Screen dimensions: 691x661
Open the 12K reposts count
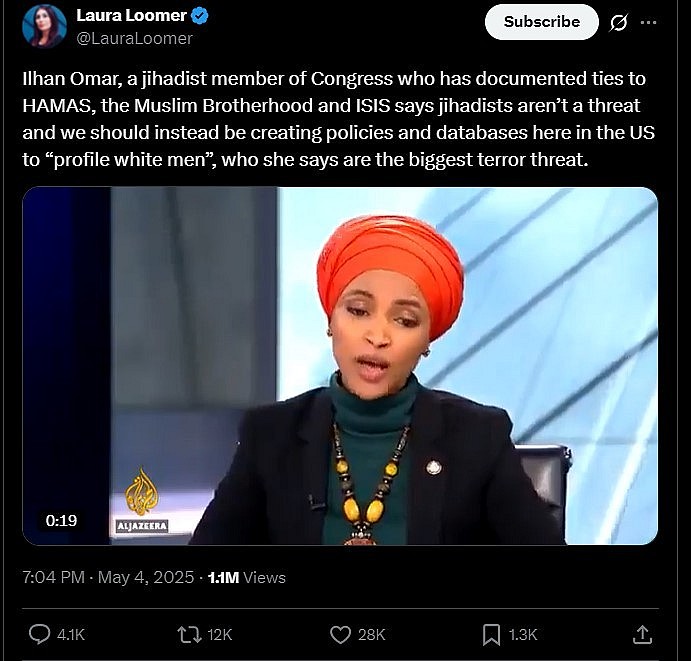[x=219, y=635]
